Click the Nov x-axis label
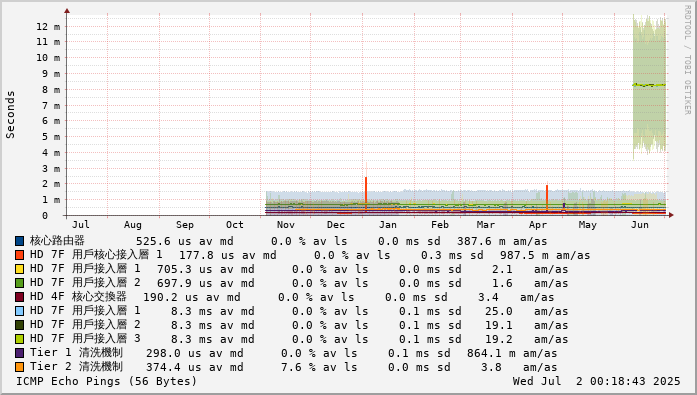Image resolution: width=697 pixels, height=395 pixels. click(286, 225)
